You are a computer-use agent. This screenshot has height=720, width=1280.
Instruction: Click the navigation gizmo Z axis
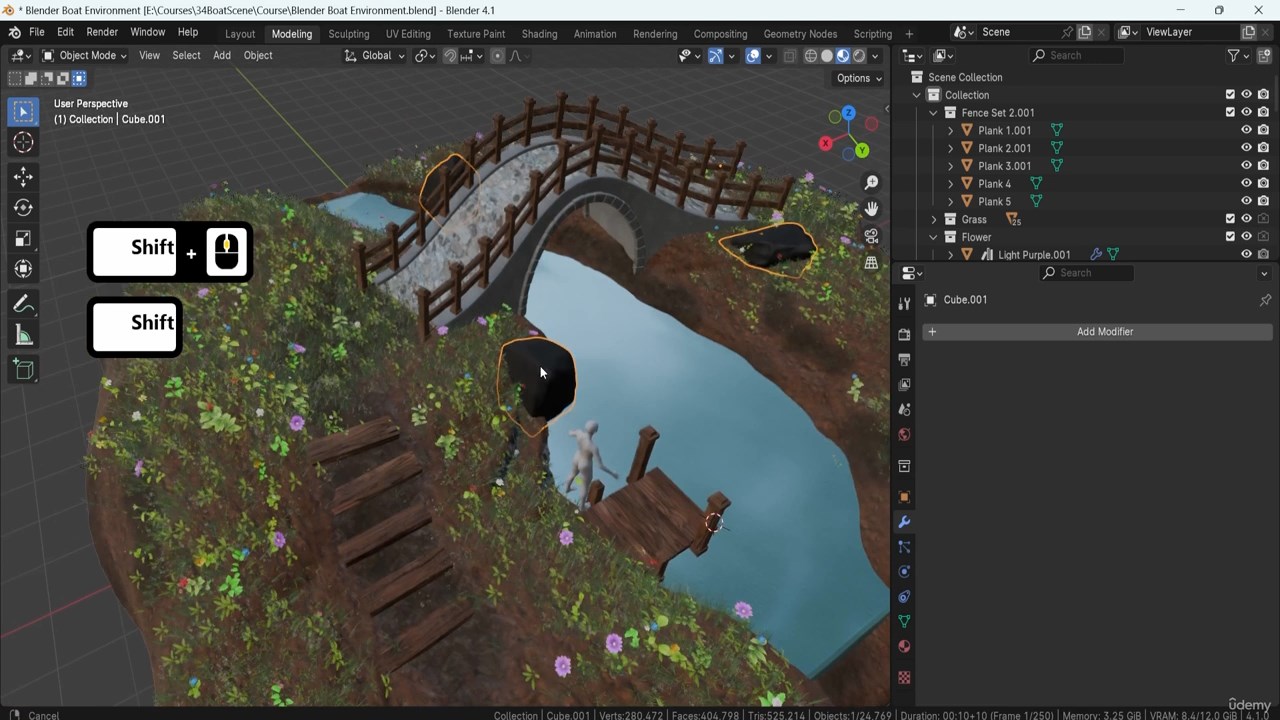pos(848,113)
